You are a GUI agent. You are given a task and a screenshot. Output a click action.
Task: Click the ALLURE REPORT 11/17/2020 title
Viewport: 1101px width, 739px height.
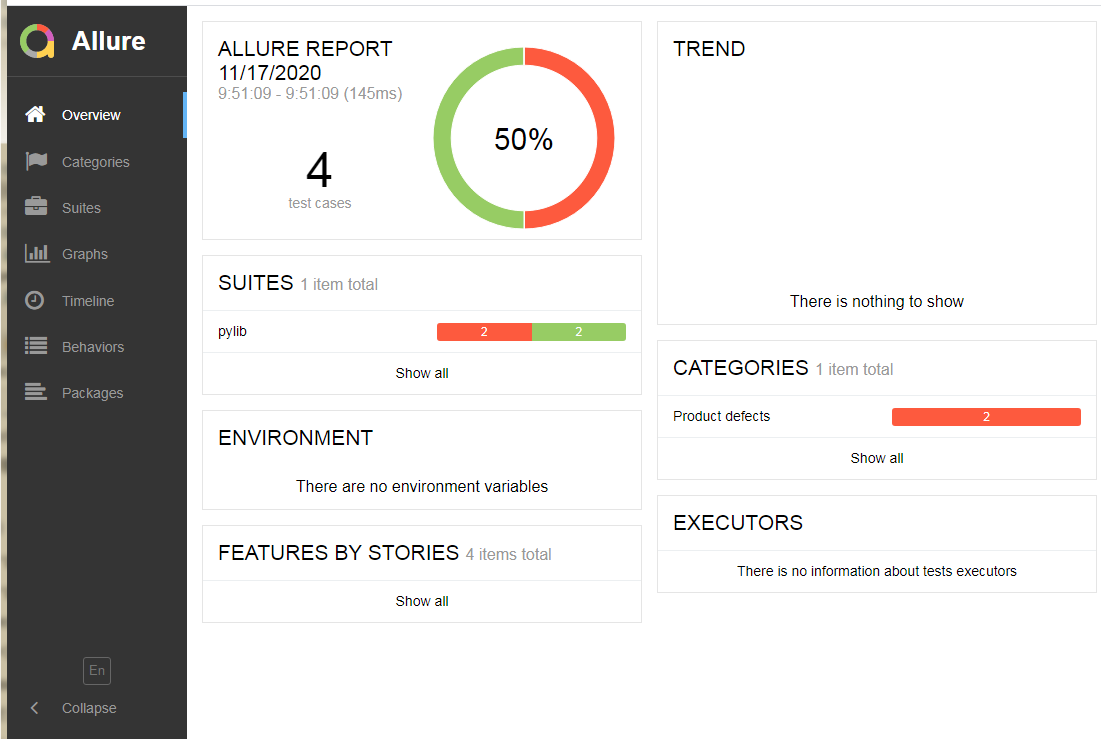click(x=305, y=60)
